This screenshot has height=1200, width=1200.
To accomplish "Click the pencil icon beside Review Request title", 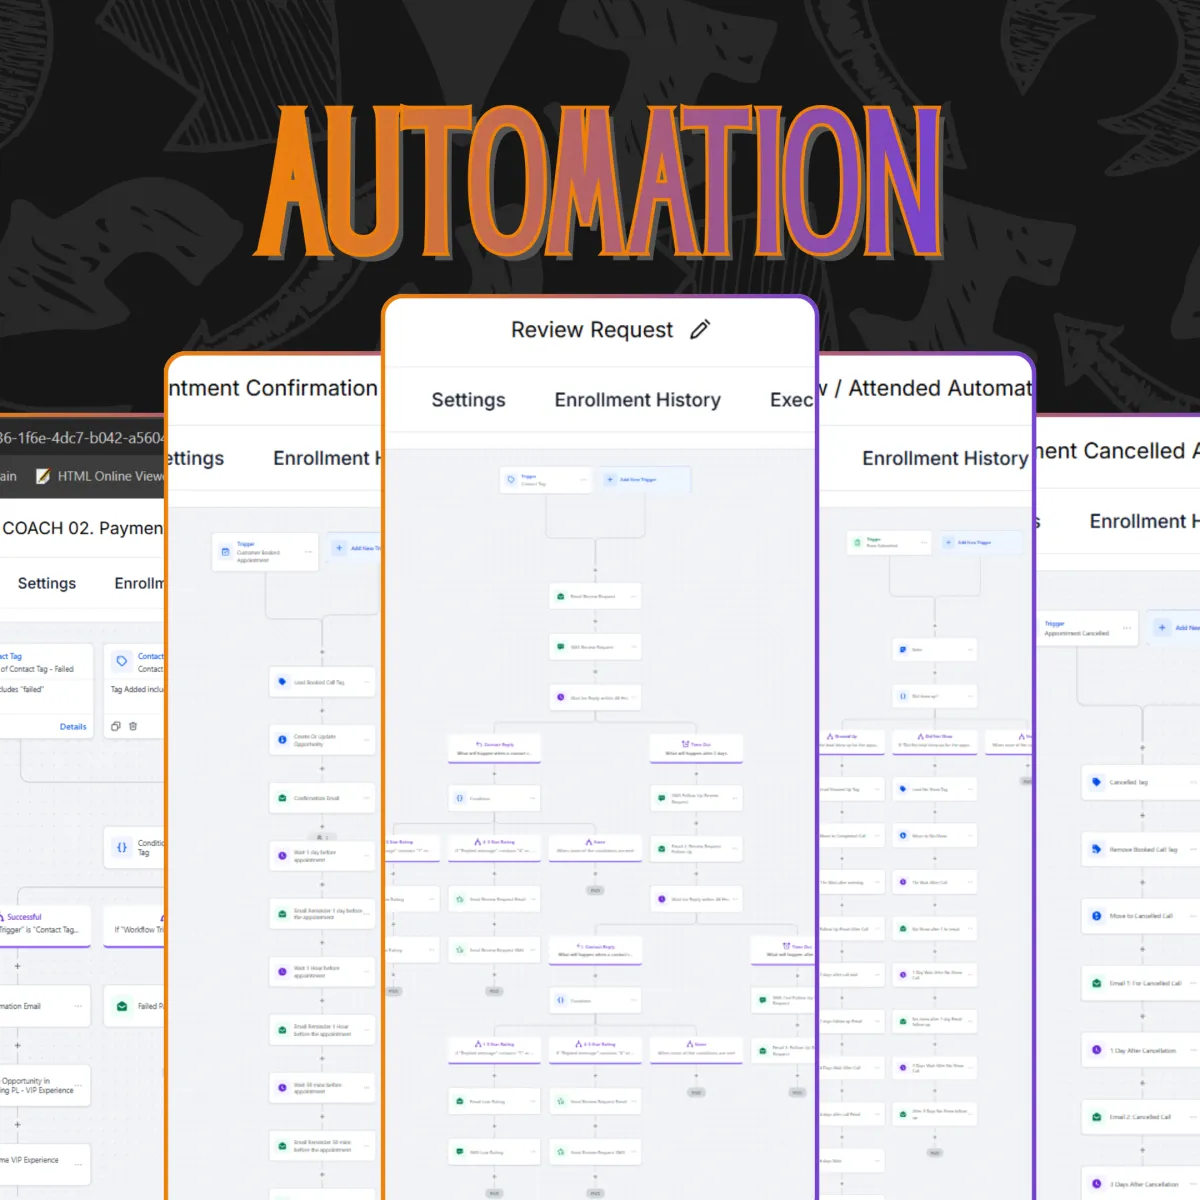I will pyautogui.click(x=700, y=329).
